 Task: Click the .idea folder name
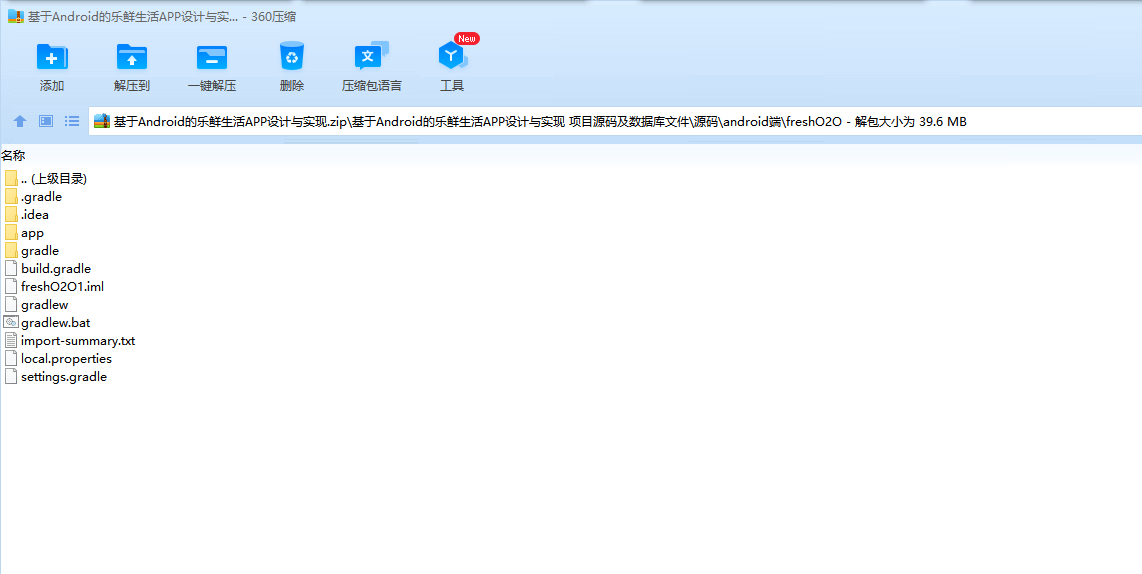[x=35, y=215]
